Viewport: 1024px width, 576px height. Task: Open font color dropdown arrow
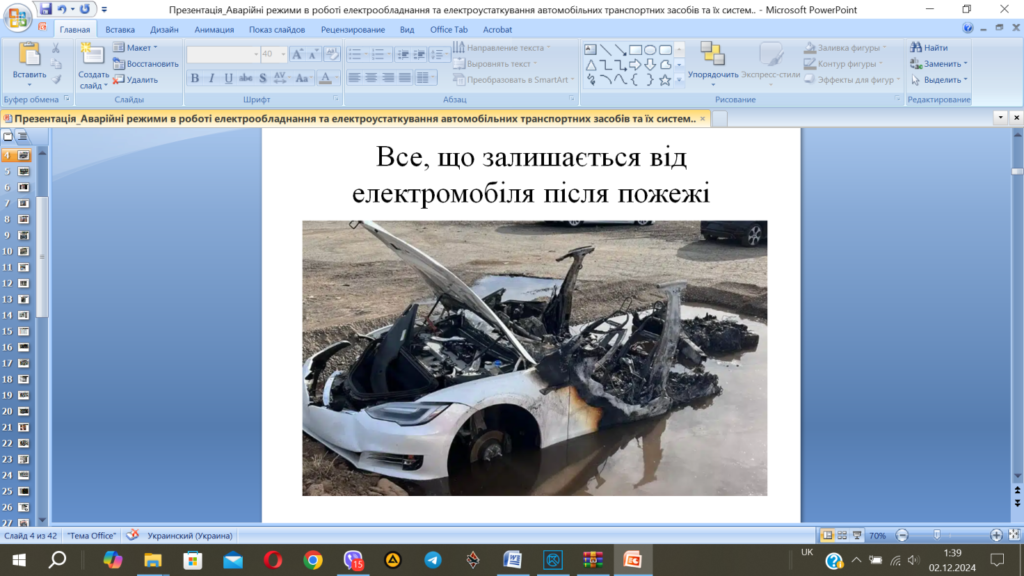[x=336, y=78]
